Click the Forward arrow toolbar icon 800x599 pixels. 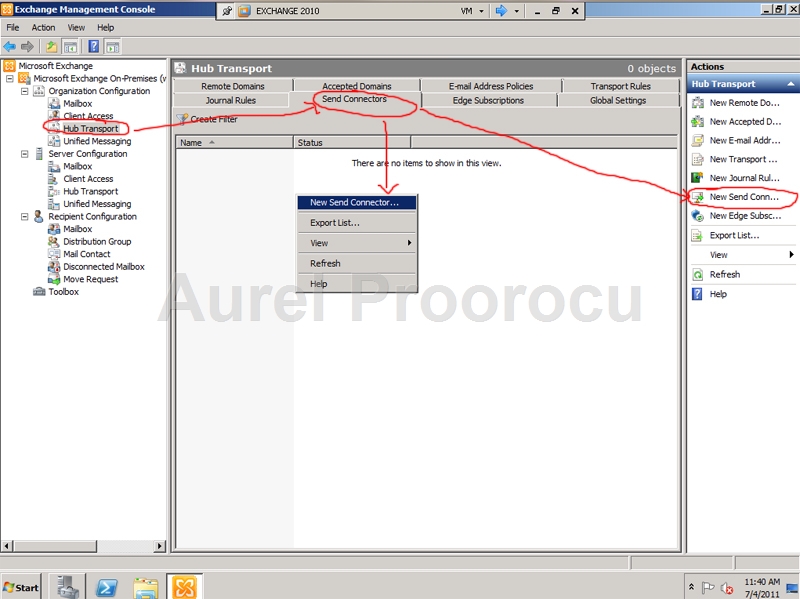[x=27, y=47]
